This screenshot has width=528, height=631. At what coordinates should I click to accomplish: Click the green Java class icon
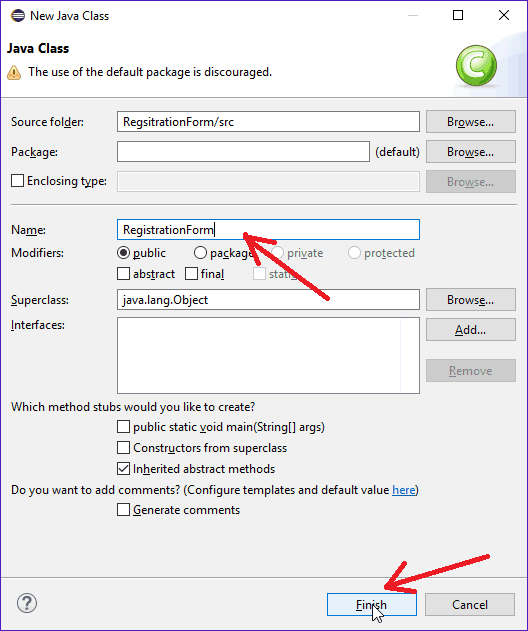point(476,65)
